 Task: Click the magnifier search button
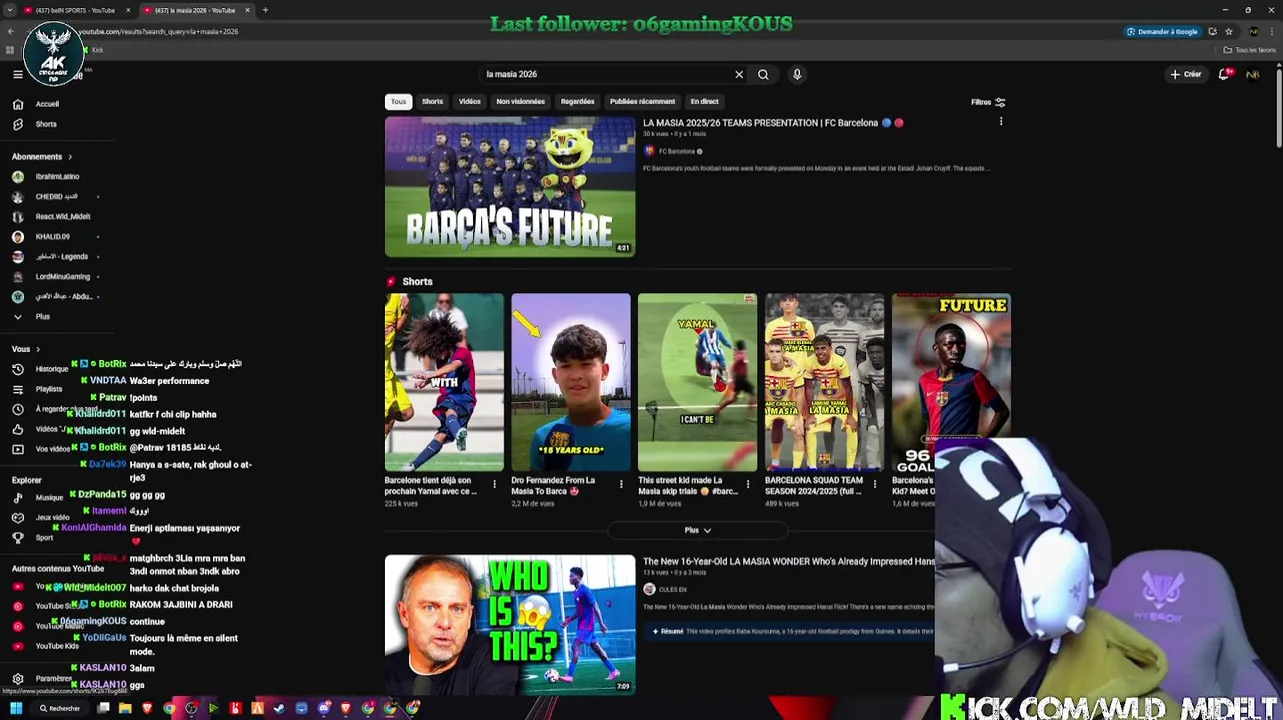point(763,74)
